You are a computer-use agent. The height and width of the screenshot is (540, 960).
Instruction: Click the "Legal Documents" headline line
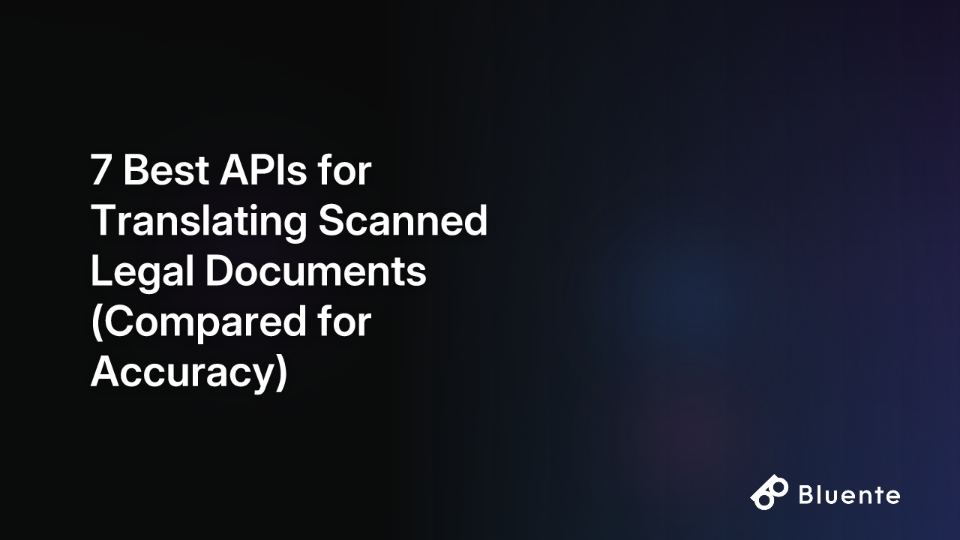(258, 271)
